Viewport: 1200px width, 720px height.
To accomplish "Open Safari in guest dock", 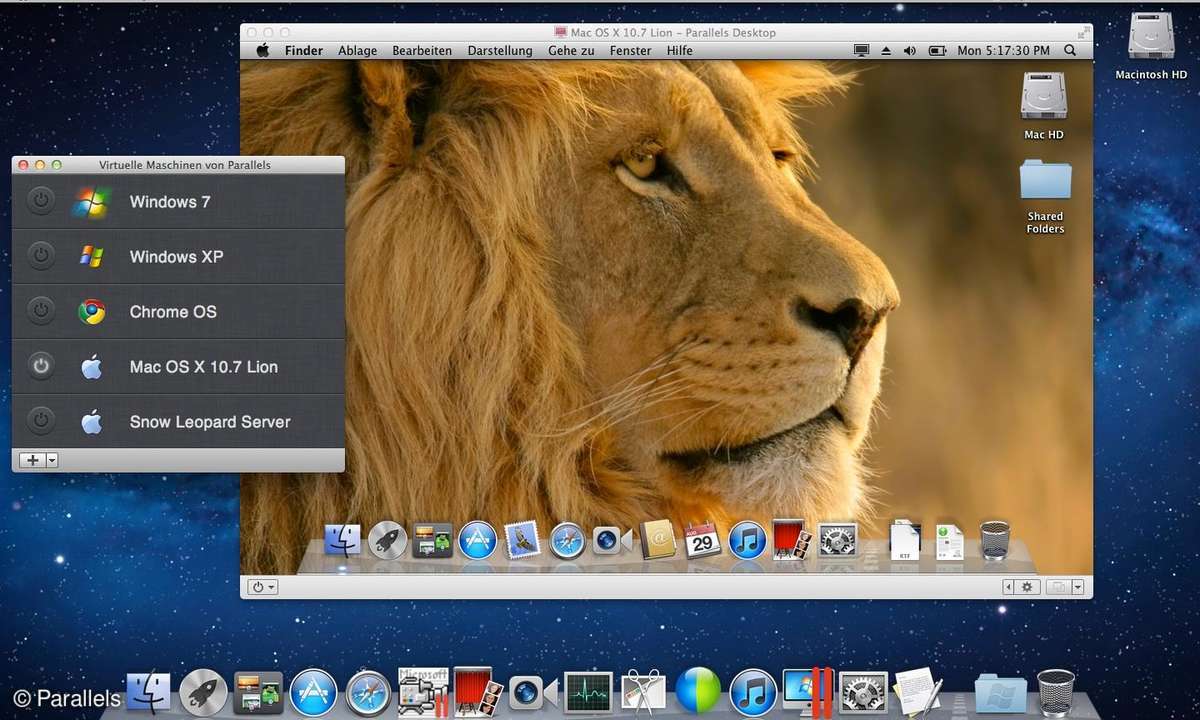I will (x=567, y=540).
